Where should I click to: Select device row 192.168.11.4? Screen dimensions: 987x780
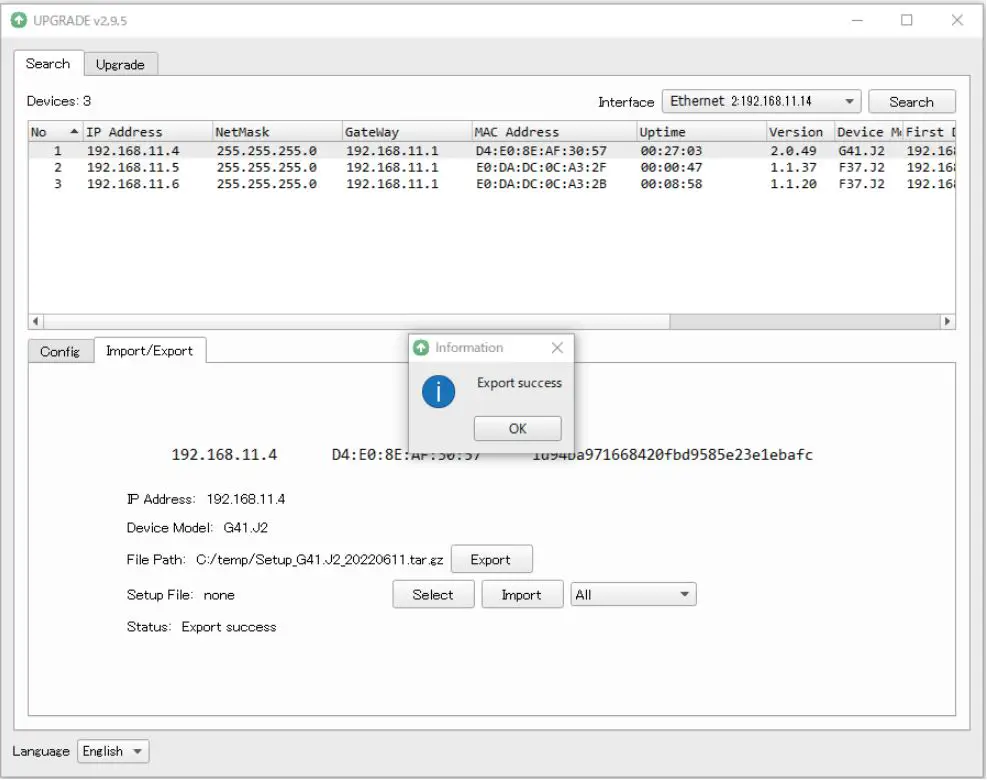(492, 151)
